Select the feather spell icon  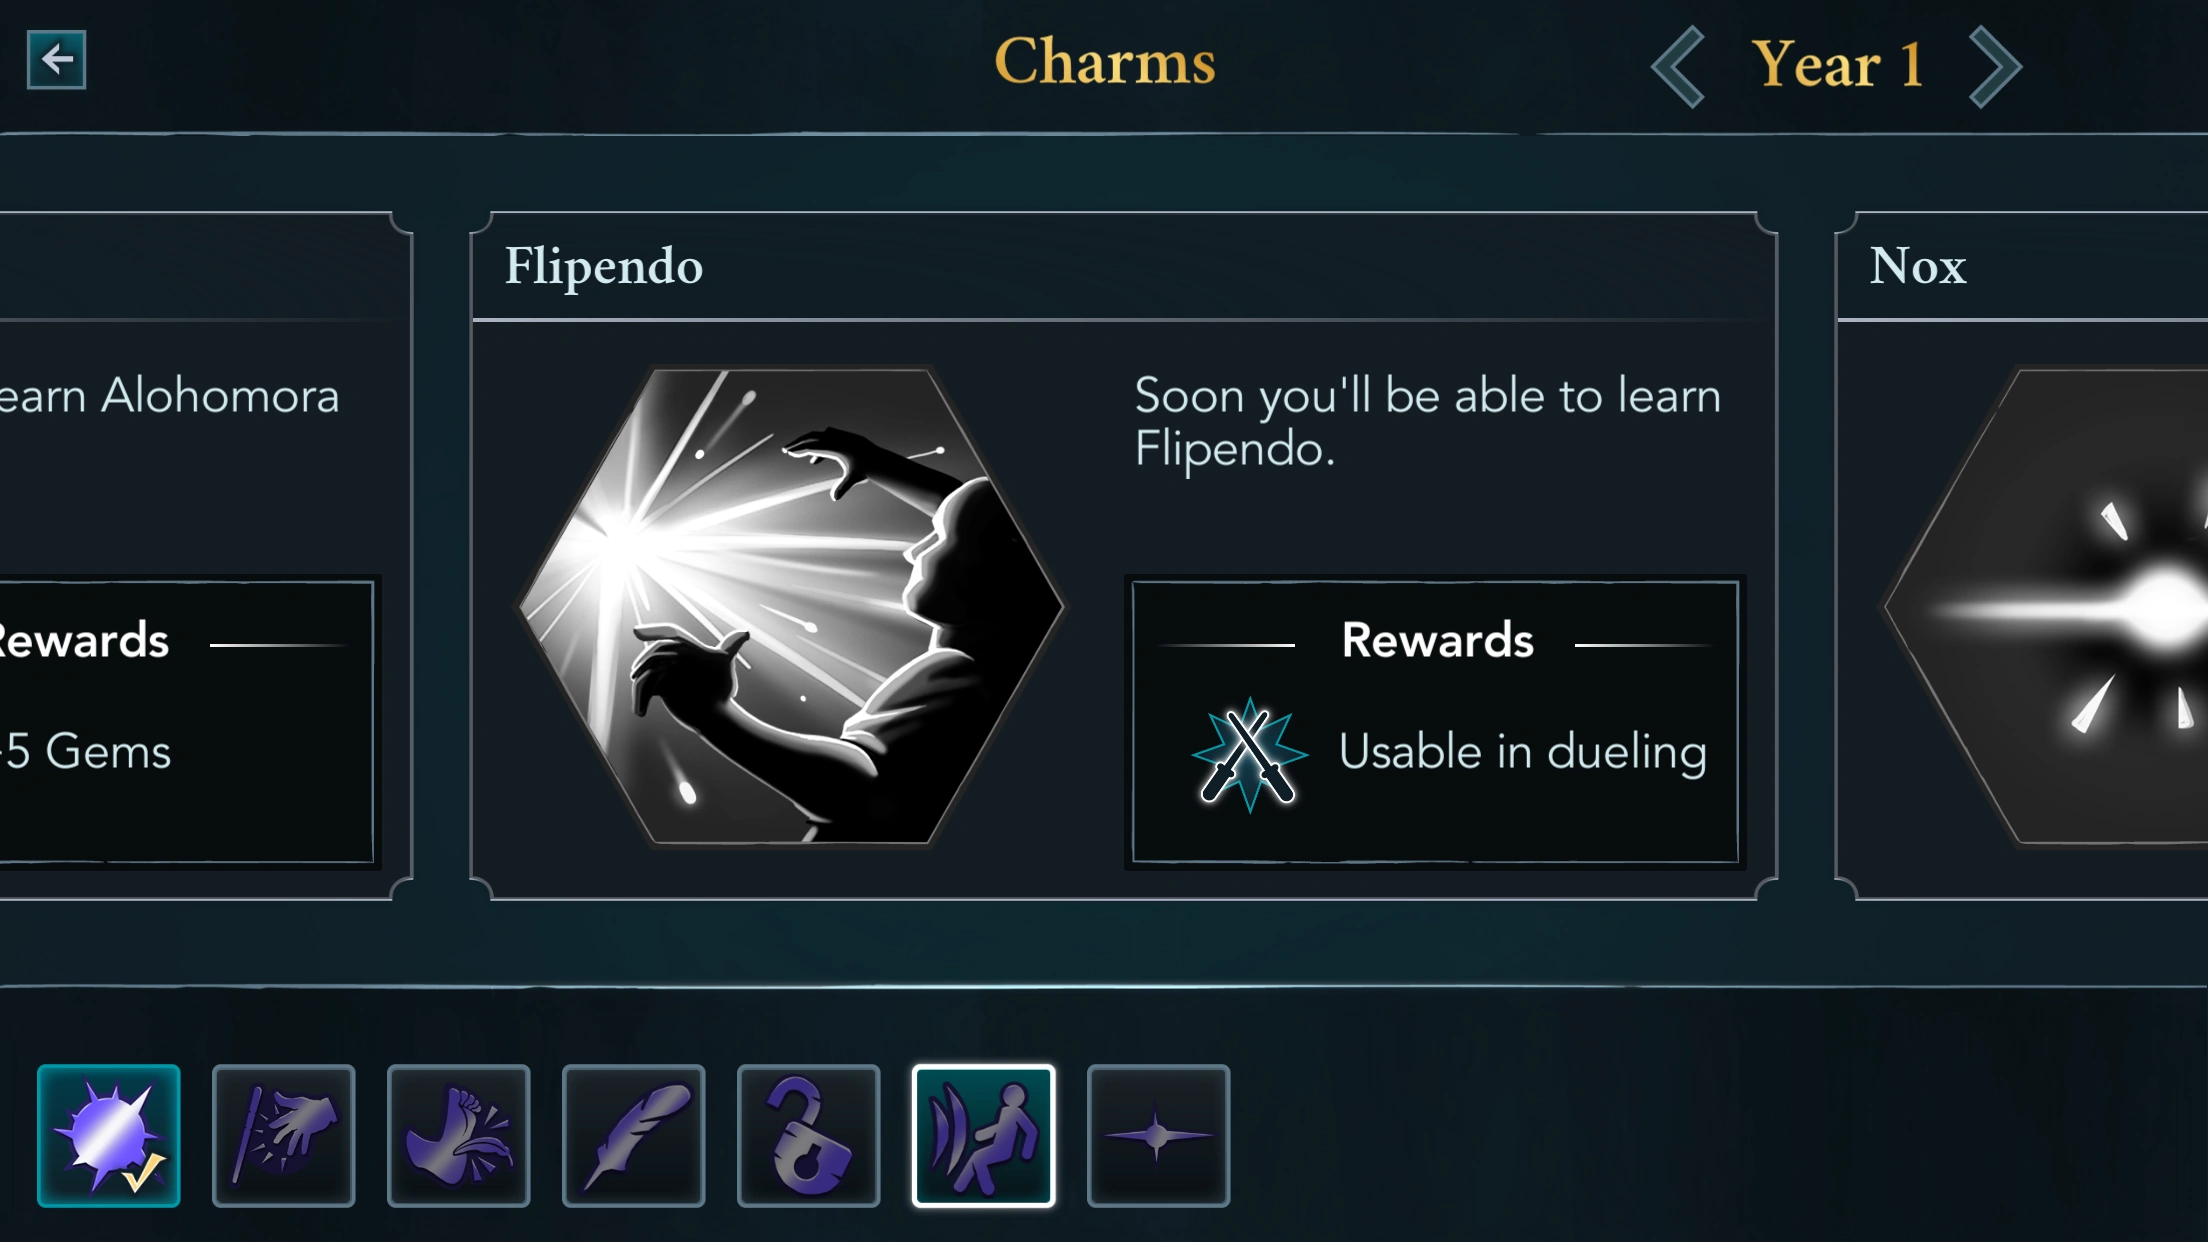point(634,1135)
